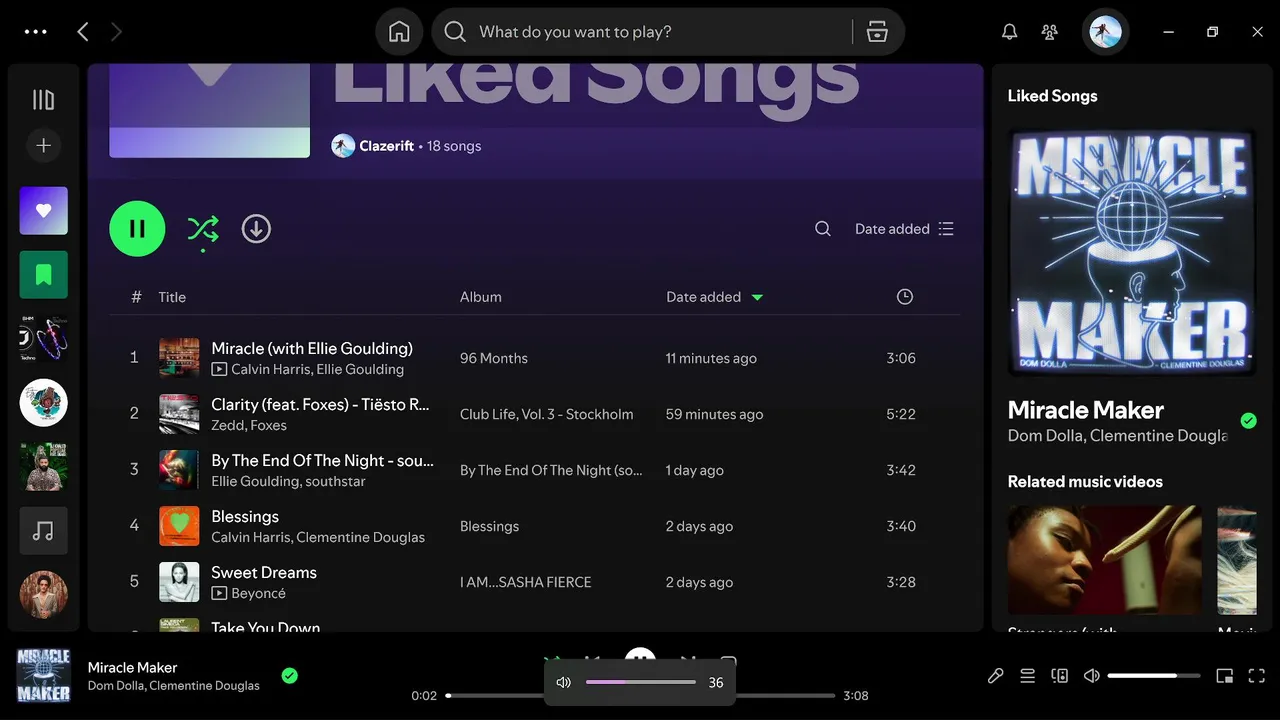Select track Miracle (with Ellie Goulding)
This screenshot has height=720, width=1280.
click(312, 348)
